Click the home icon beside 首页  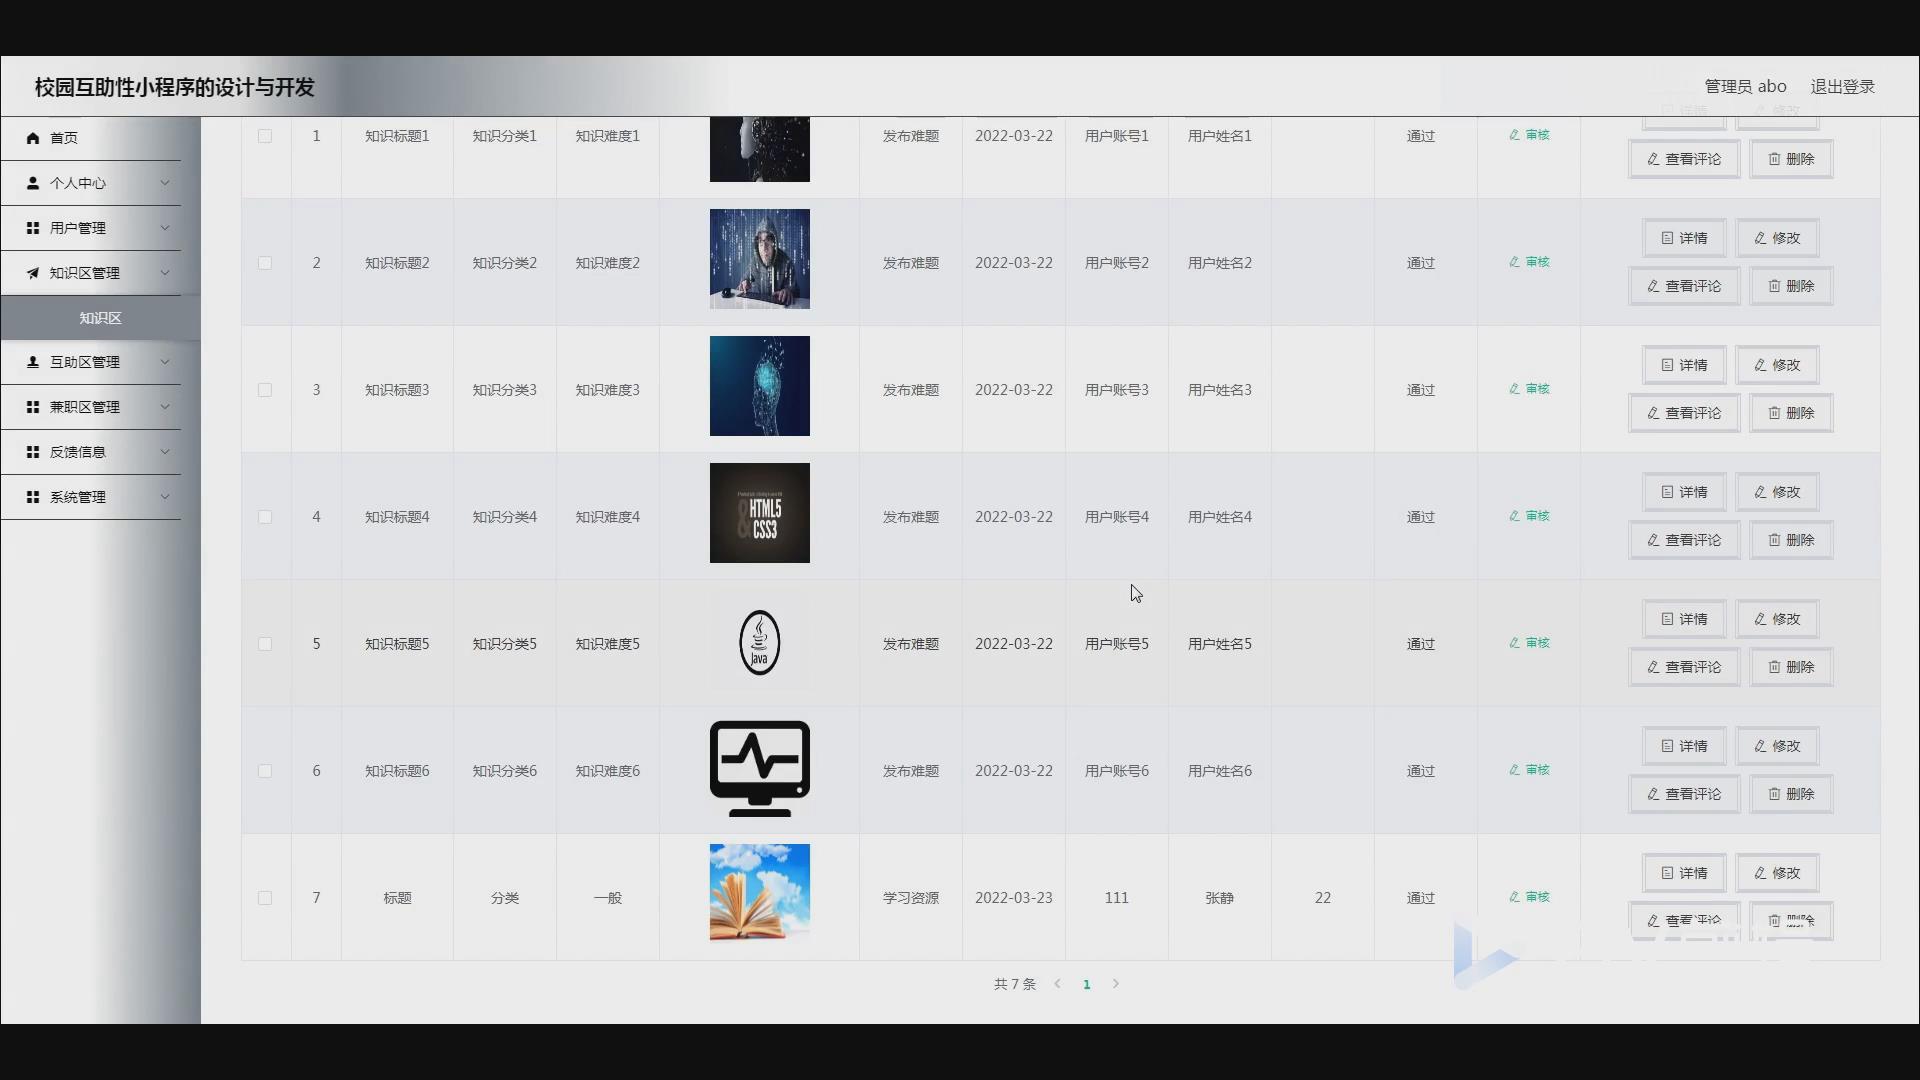tap(33, 138)
